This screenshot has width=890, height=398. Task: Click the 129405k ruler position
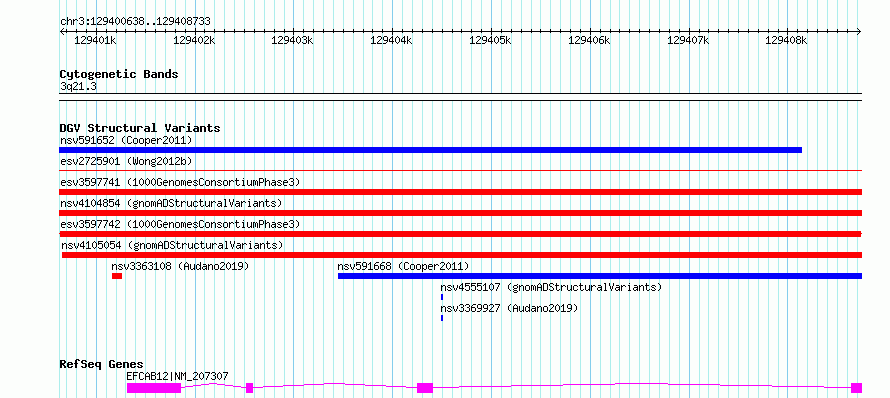[x=491, y=40]
